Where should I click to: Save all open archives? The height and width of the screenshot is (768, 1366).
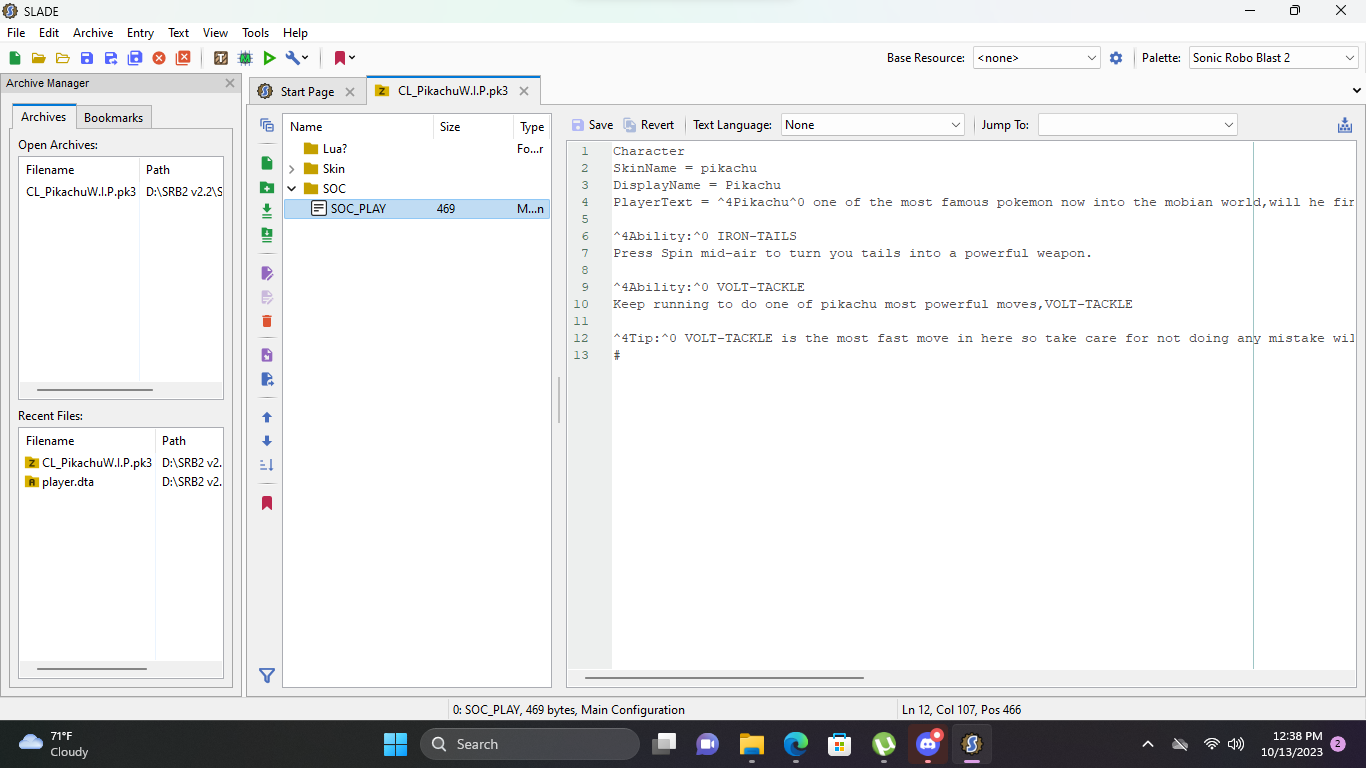coord(134,58)
